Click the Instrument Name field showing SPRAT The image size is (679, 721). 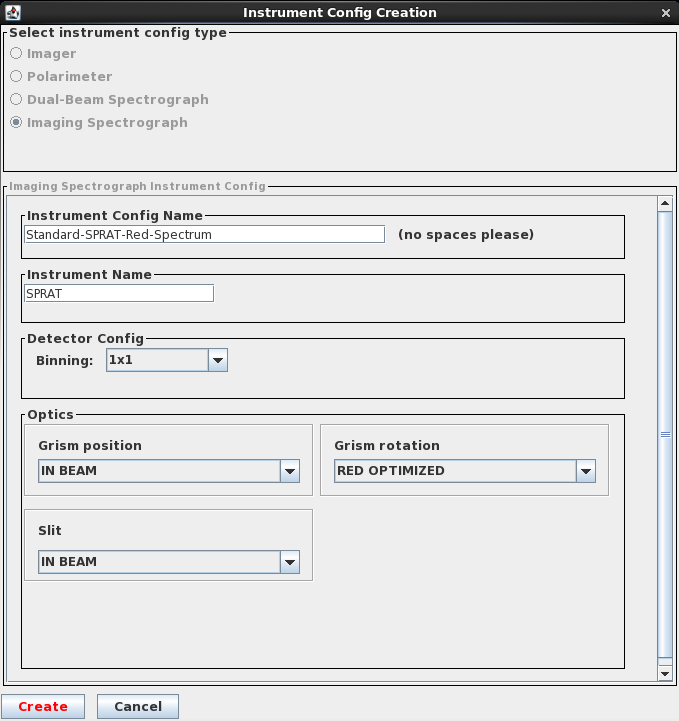(119, 293)
